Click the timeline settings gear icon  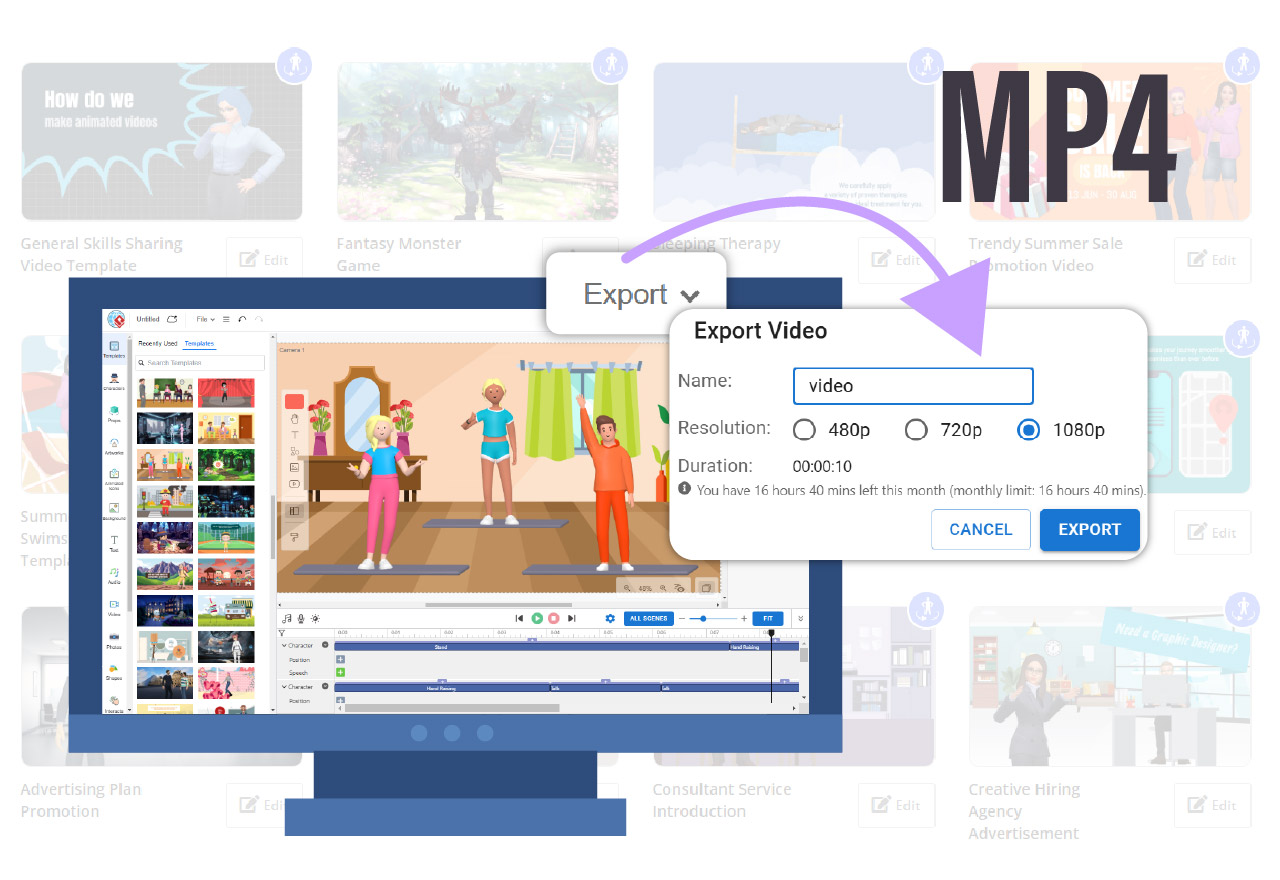pyautogui.click(x=610, y=618)
